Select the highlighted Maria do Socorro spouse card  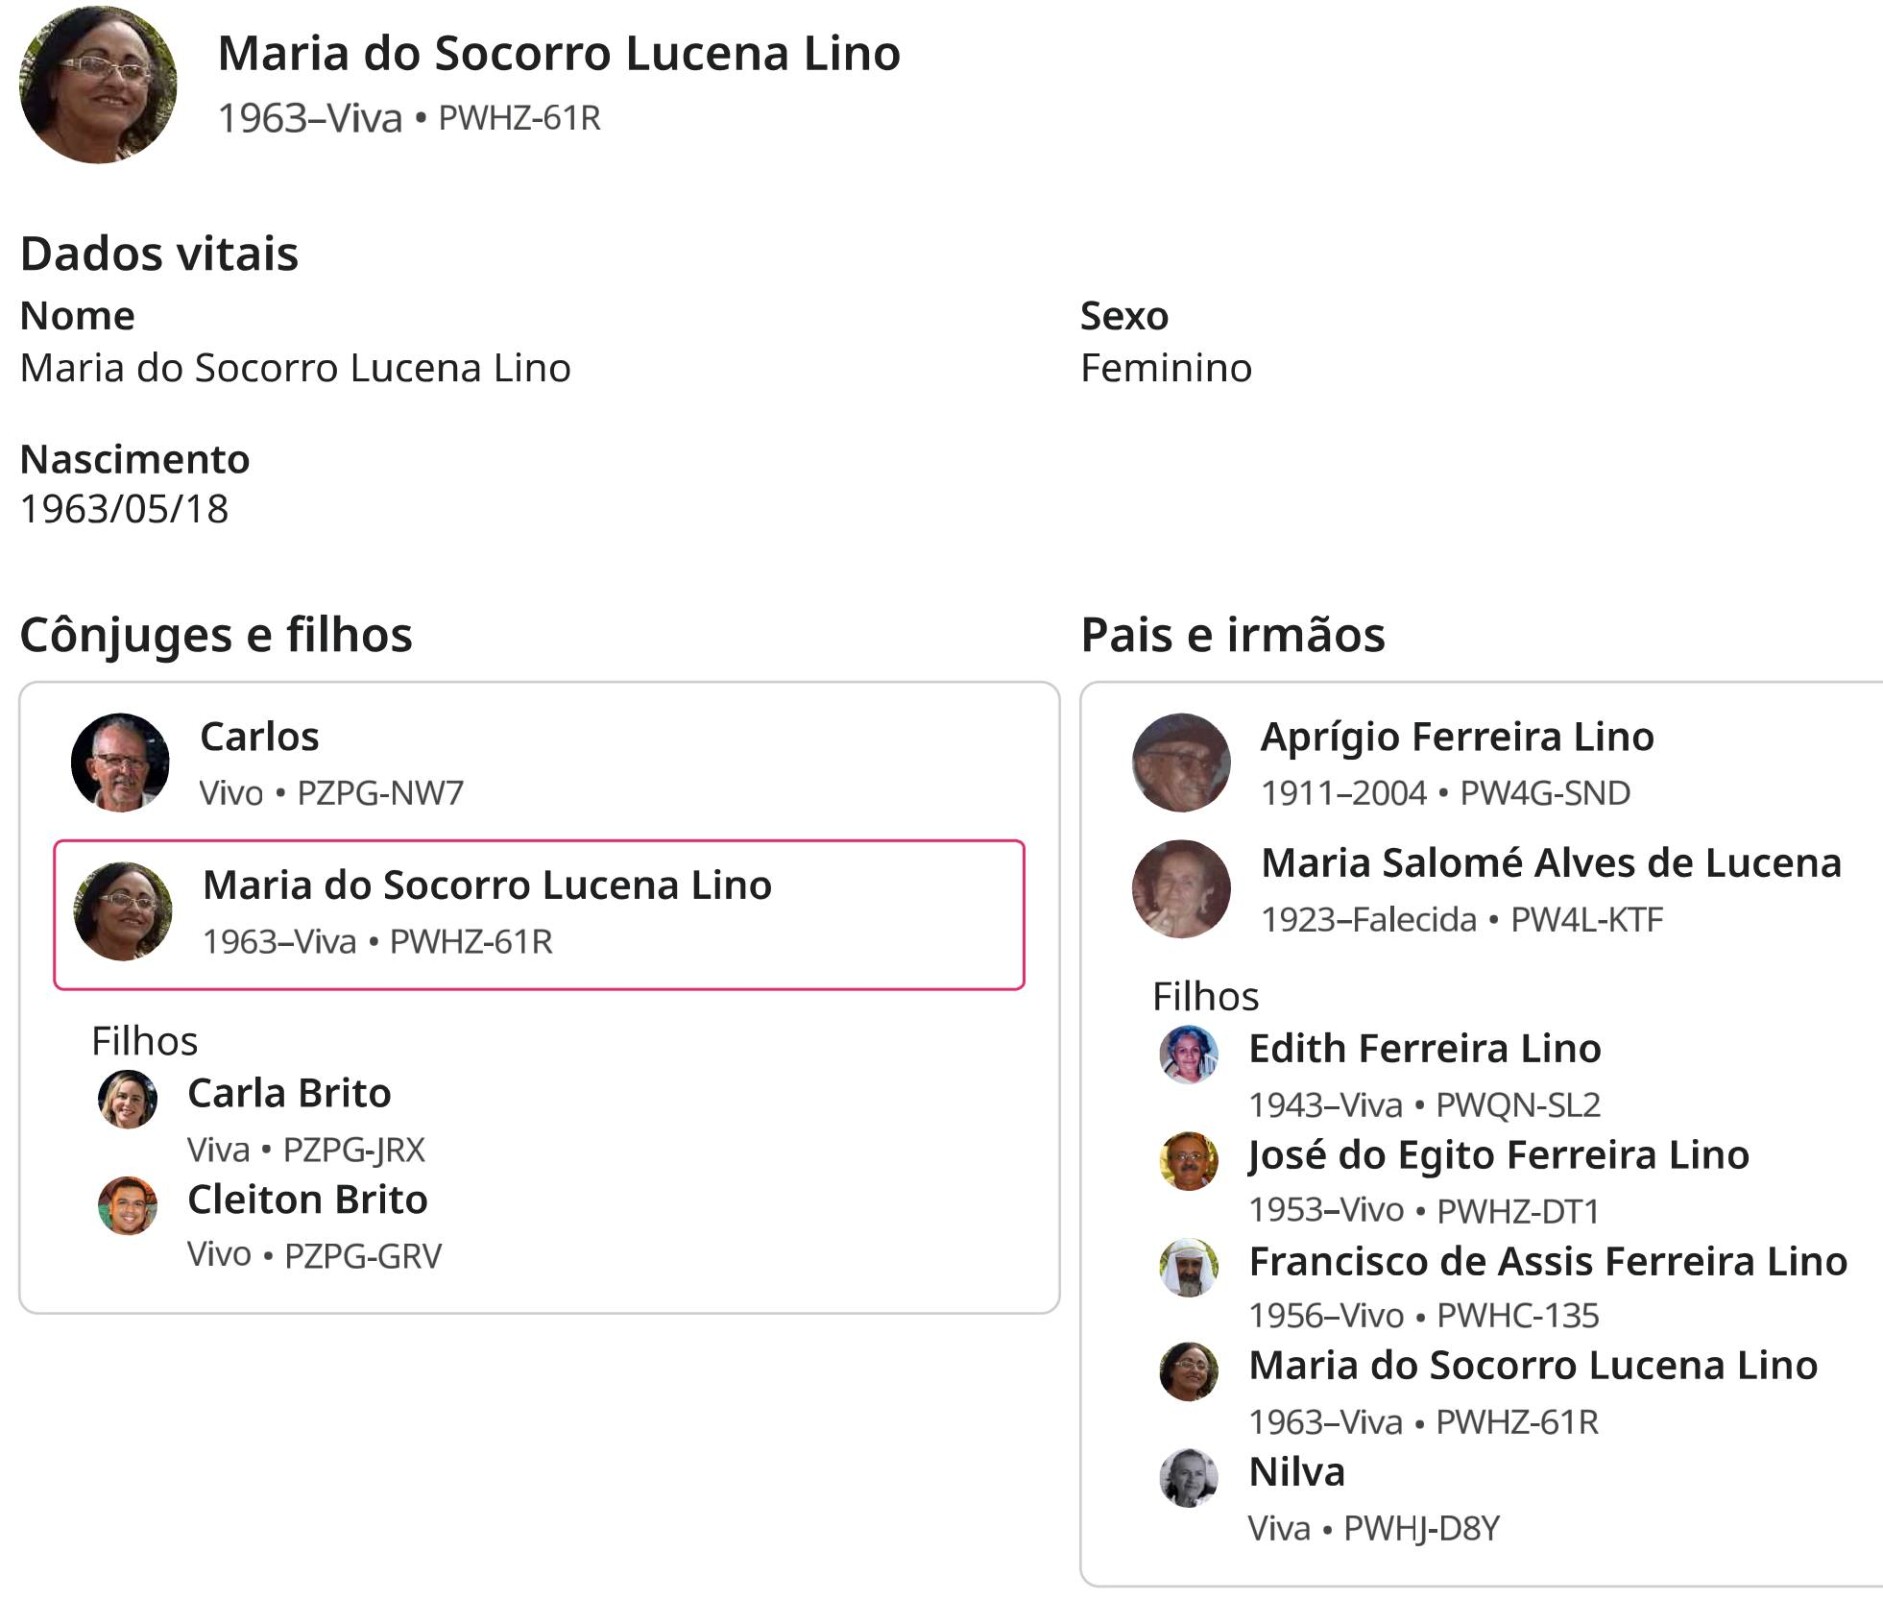point(539,914)
